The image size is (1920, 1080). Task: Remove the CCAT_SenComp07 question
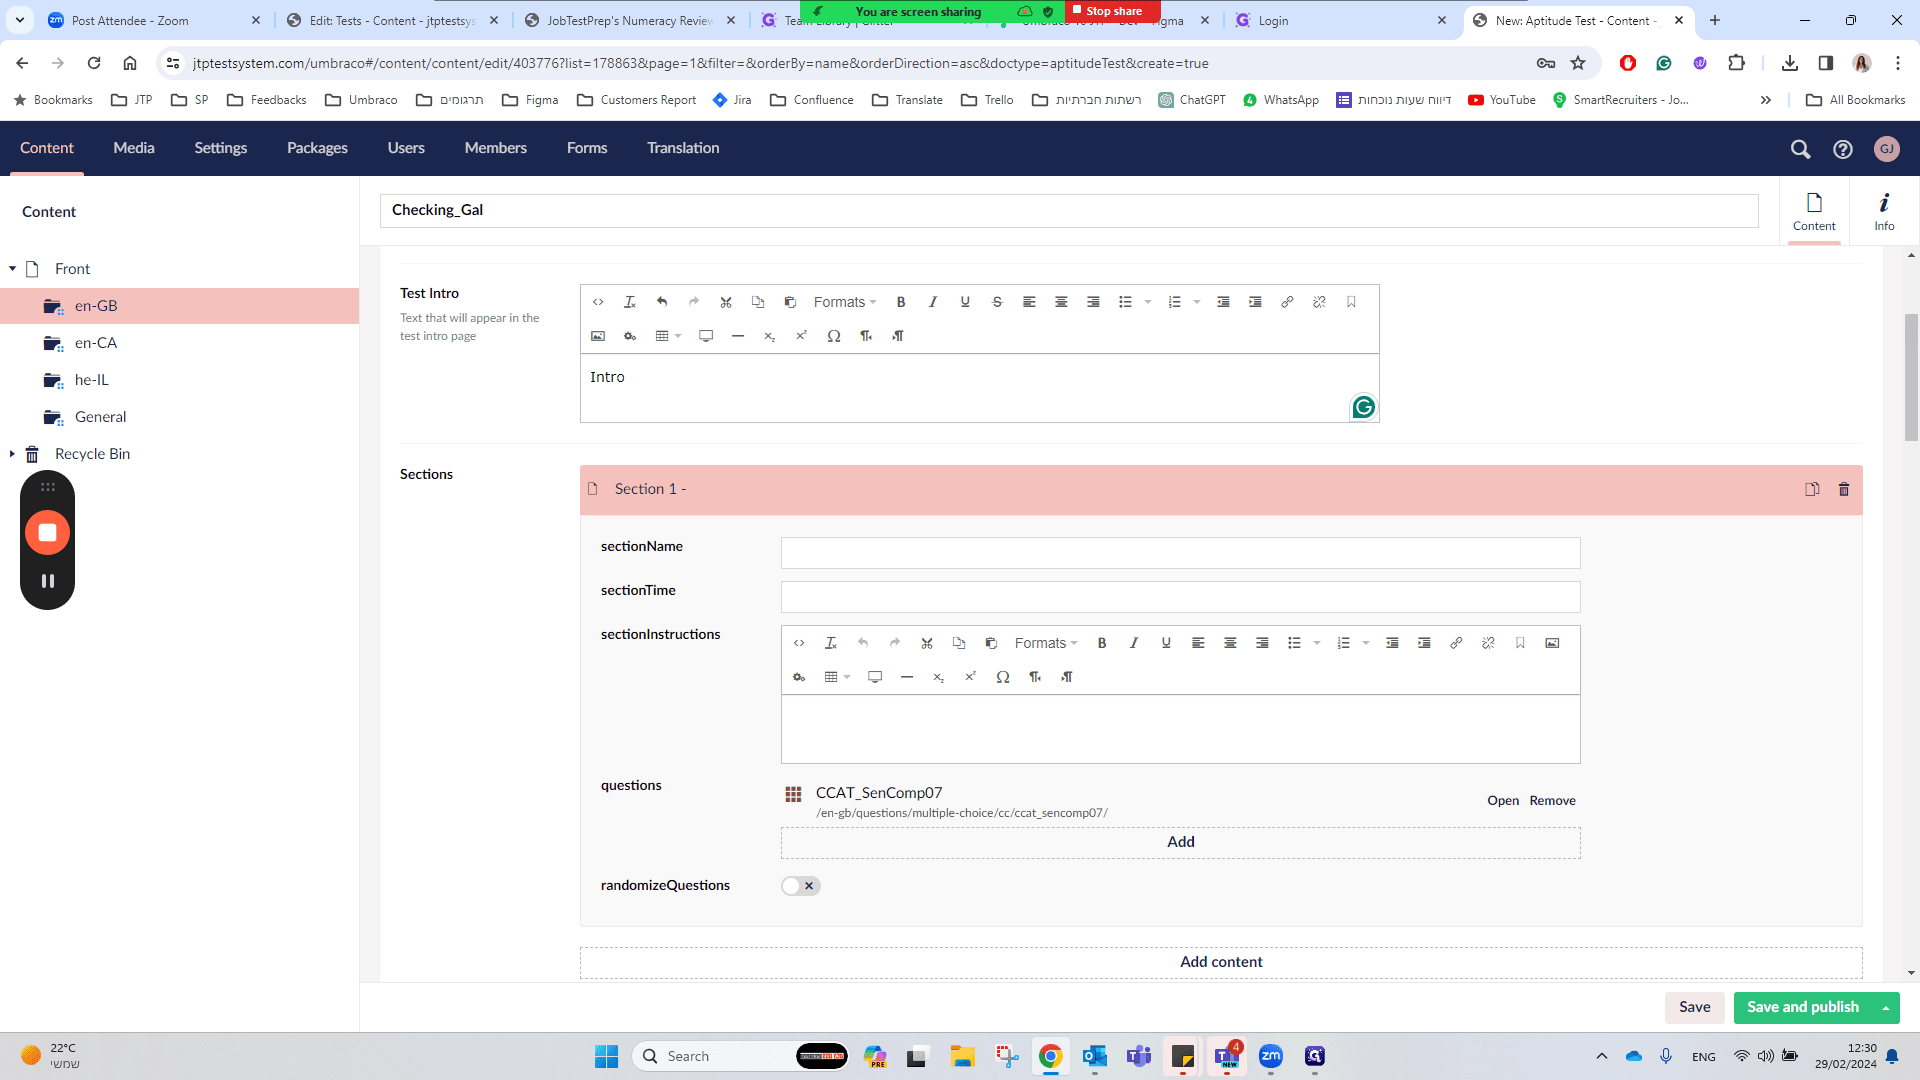(x=1552, y=801)
